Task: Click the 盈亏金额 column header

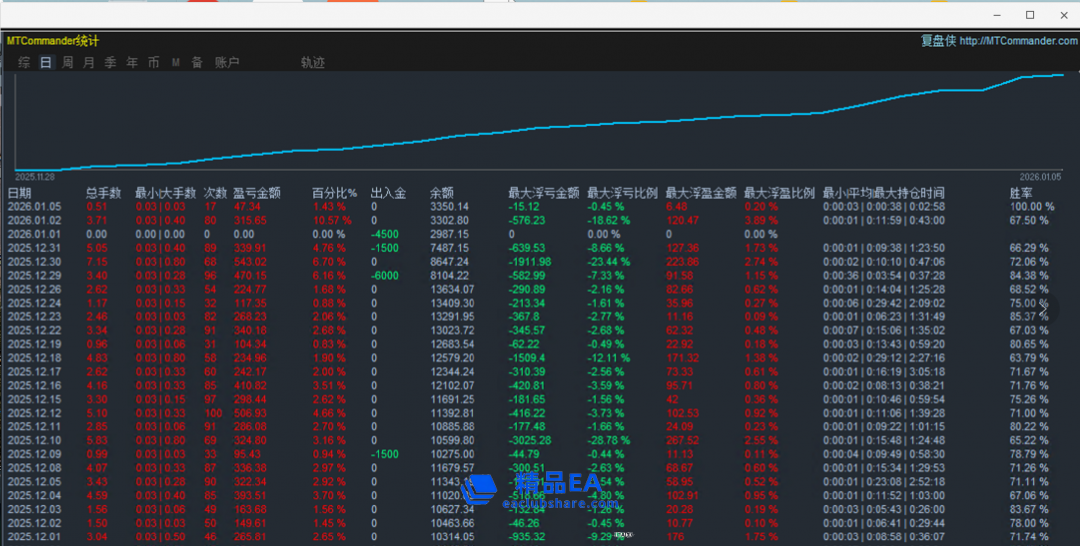Action: tap(257, 193)
